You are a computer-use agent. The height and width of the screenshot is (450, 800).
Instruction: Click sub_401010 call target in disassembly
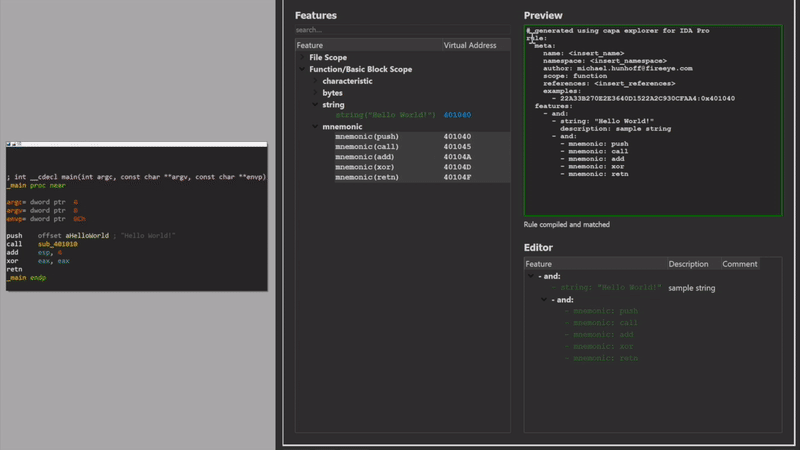click(x=58, y=244)
